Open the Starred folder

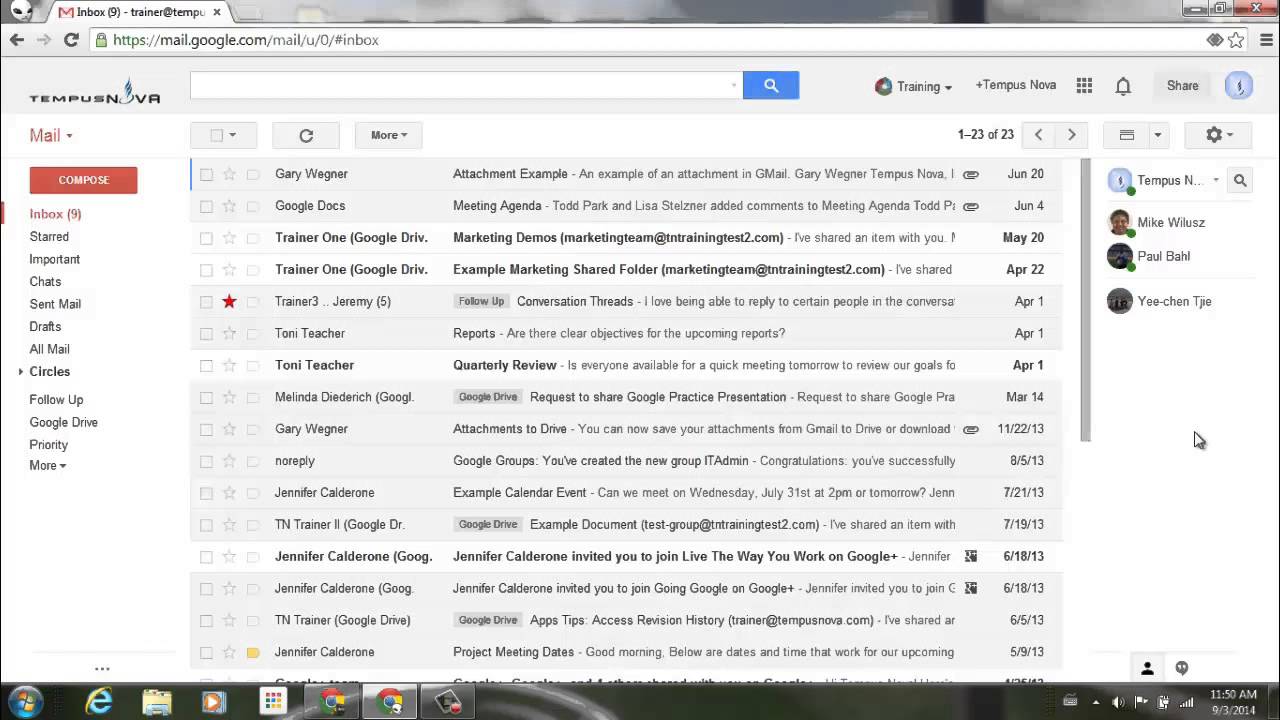tap(49, 237)
